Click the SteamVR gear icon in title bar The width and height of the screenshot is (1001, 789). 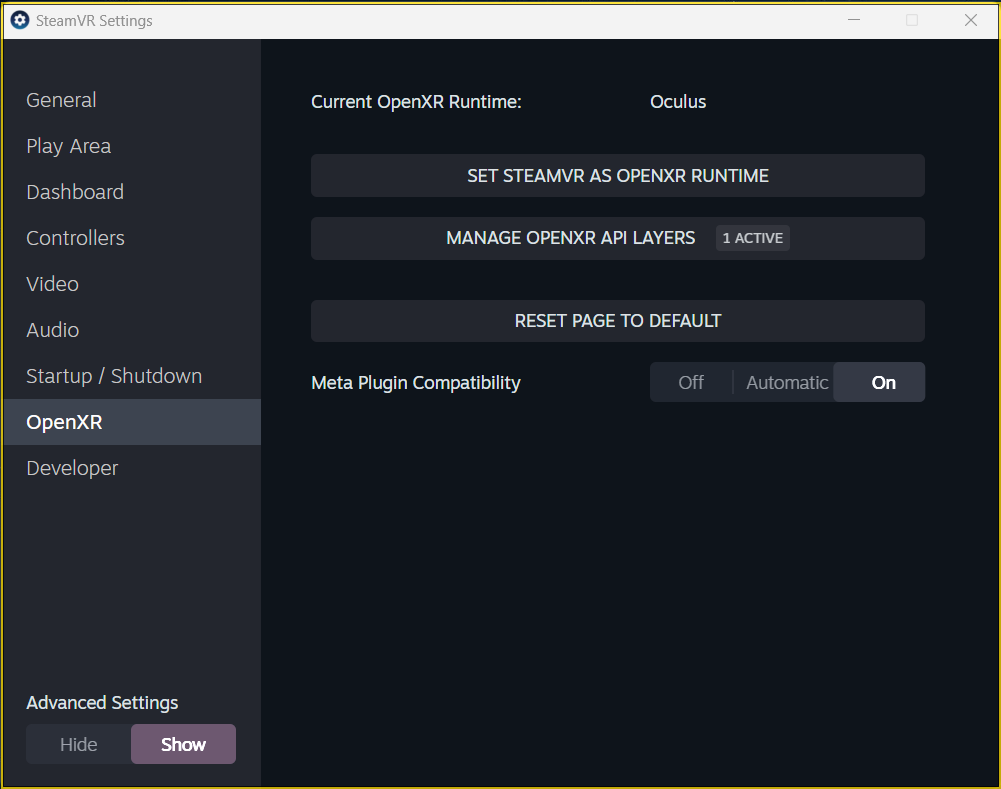click(20, 20)
